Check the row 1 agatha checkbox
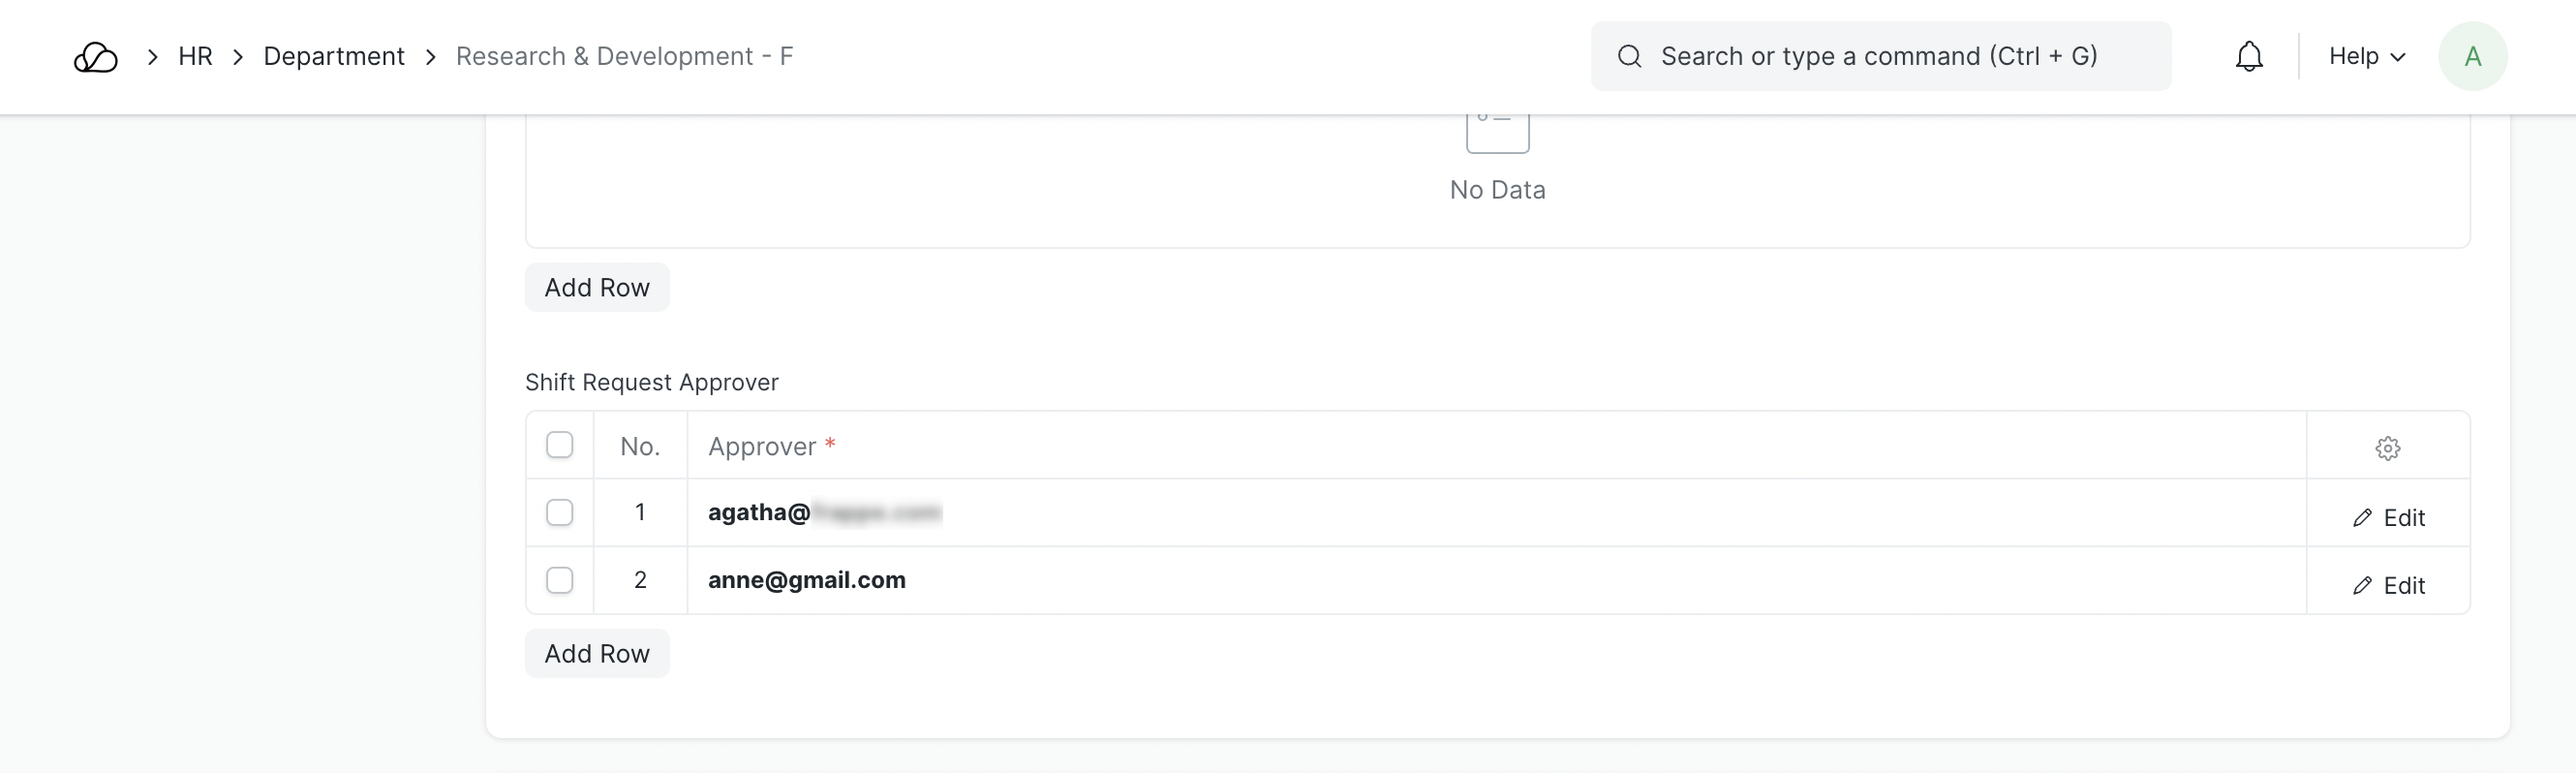Screen dimensions: 2576x773 point(560,513)
